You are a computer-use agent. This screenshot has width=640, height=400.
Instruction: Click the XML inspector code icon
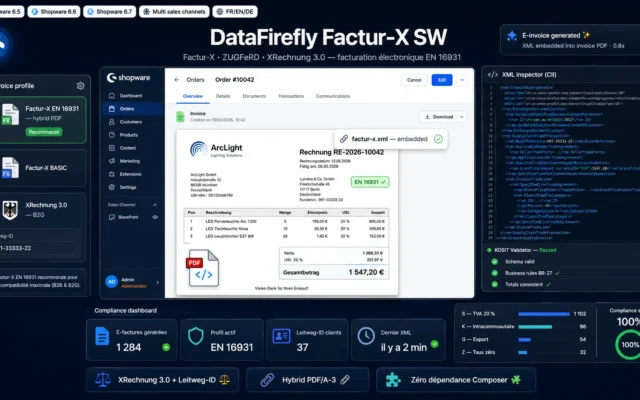tap(493, 75)
